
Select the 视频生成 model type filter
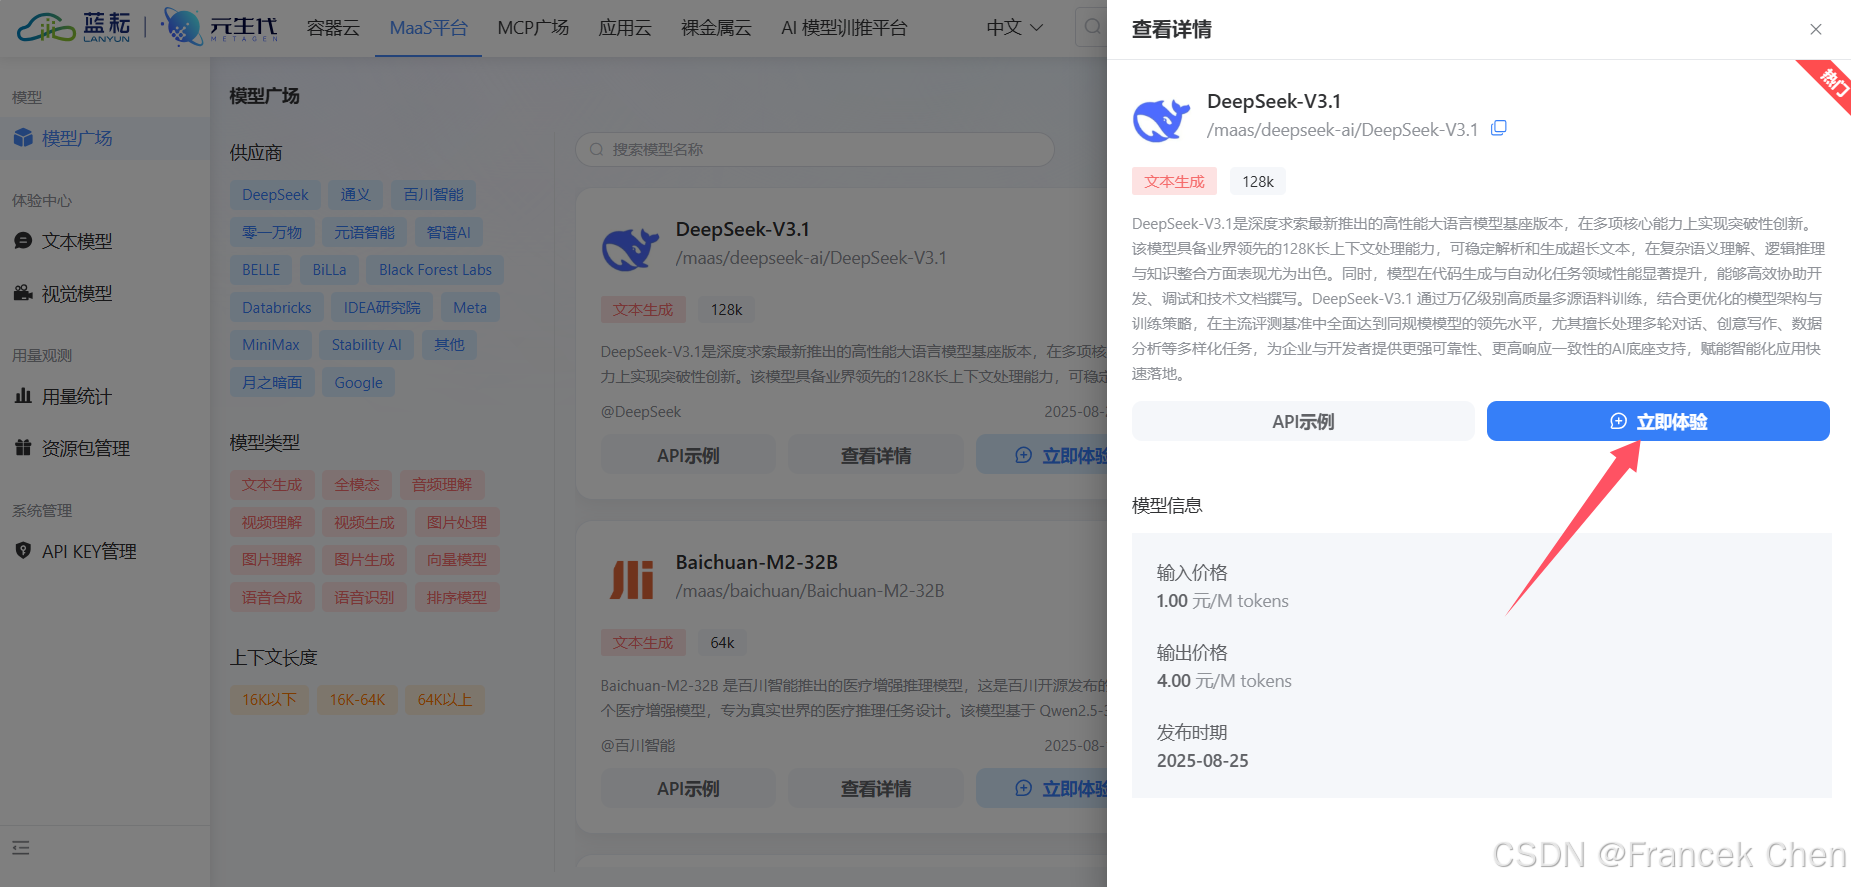point(364,522)
